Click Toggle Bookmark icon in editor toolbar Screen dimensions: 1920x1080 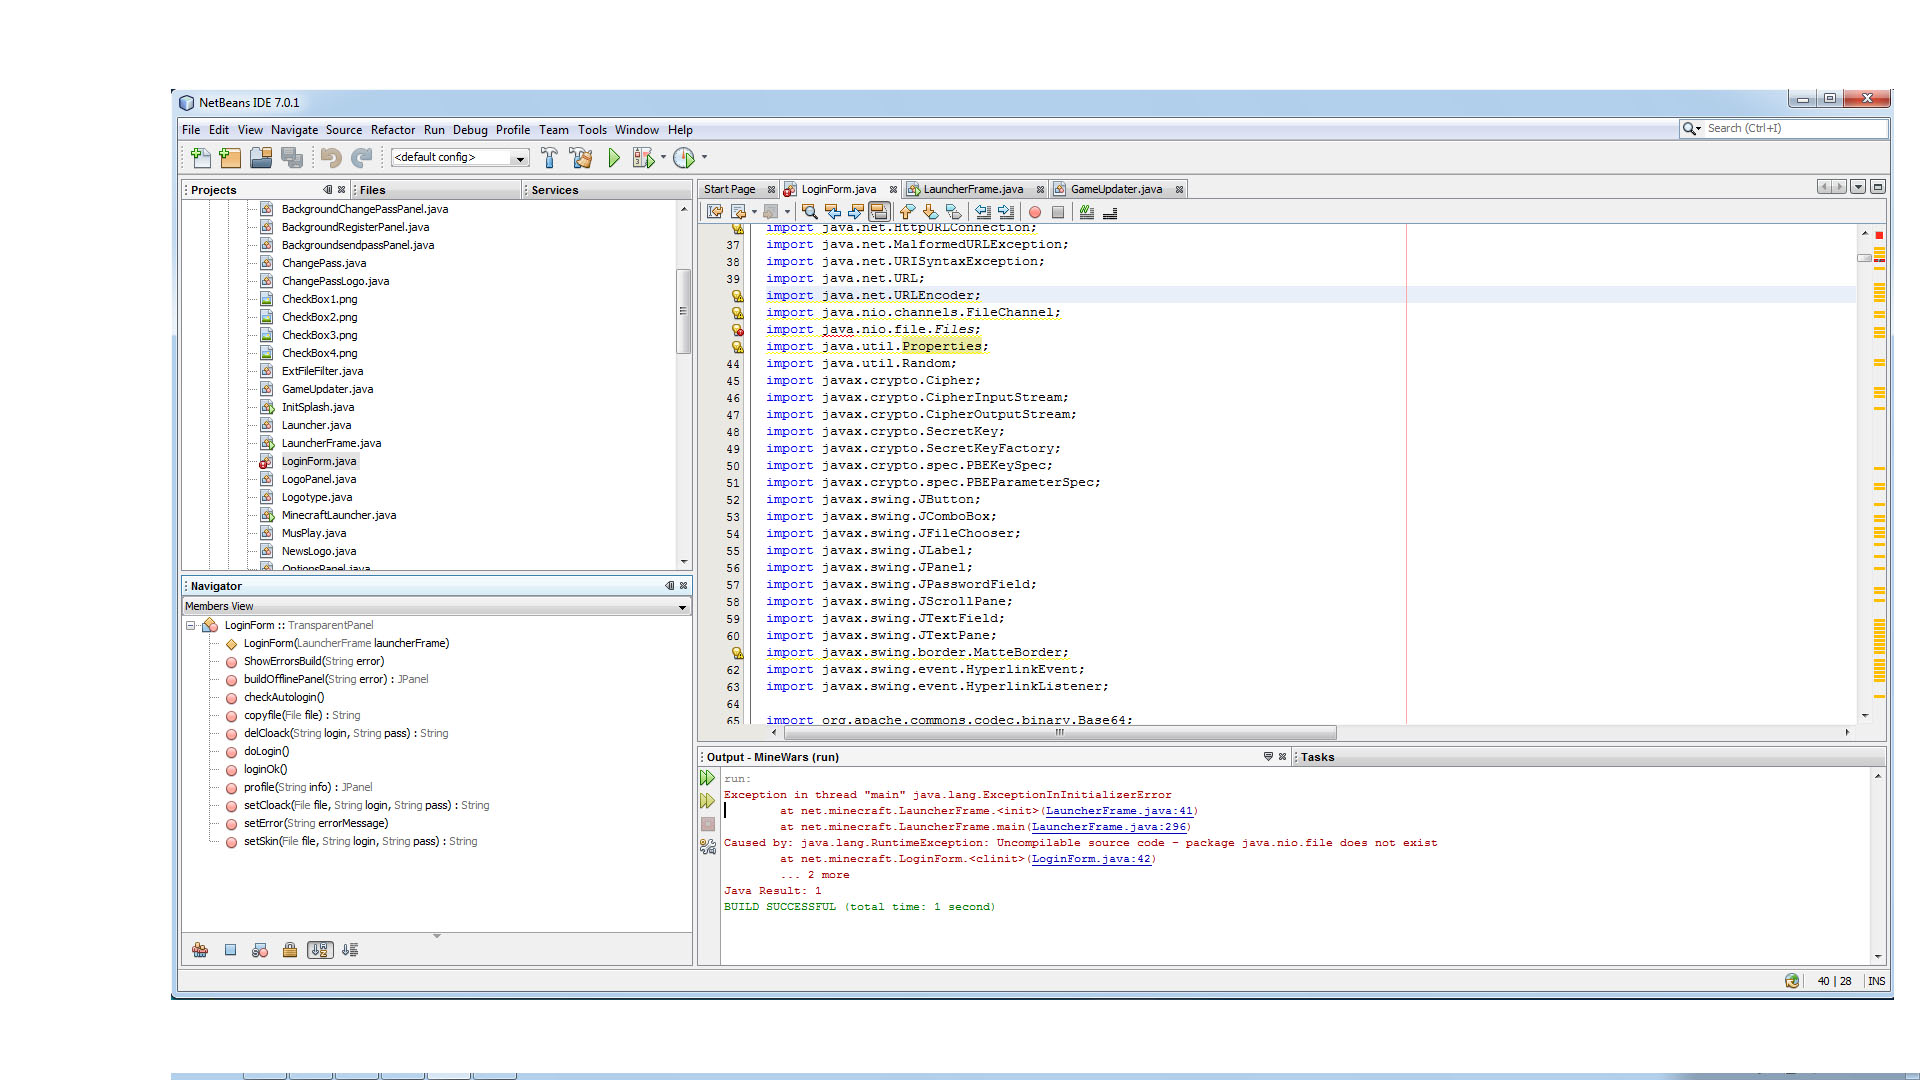pos(953,212)
